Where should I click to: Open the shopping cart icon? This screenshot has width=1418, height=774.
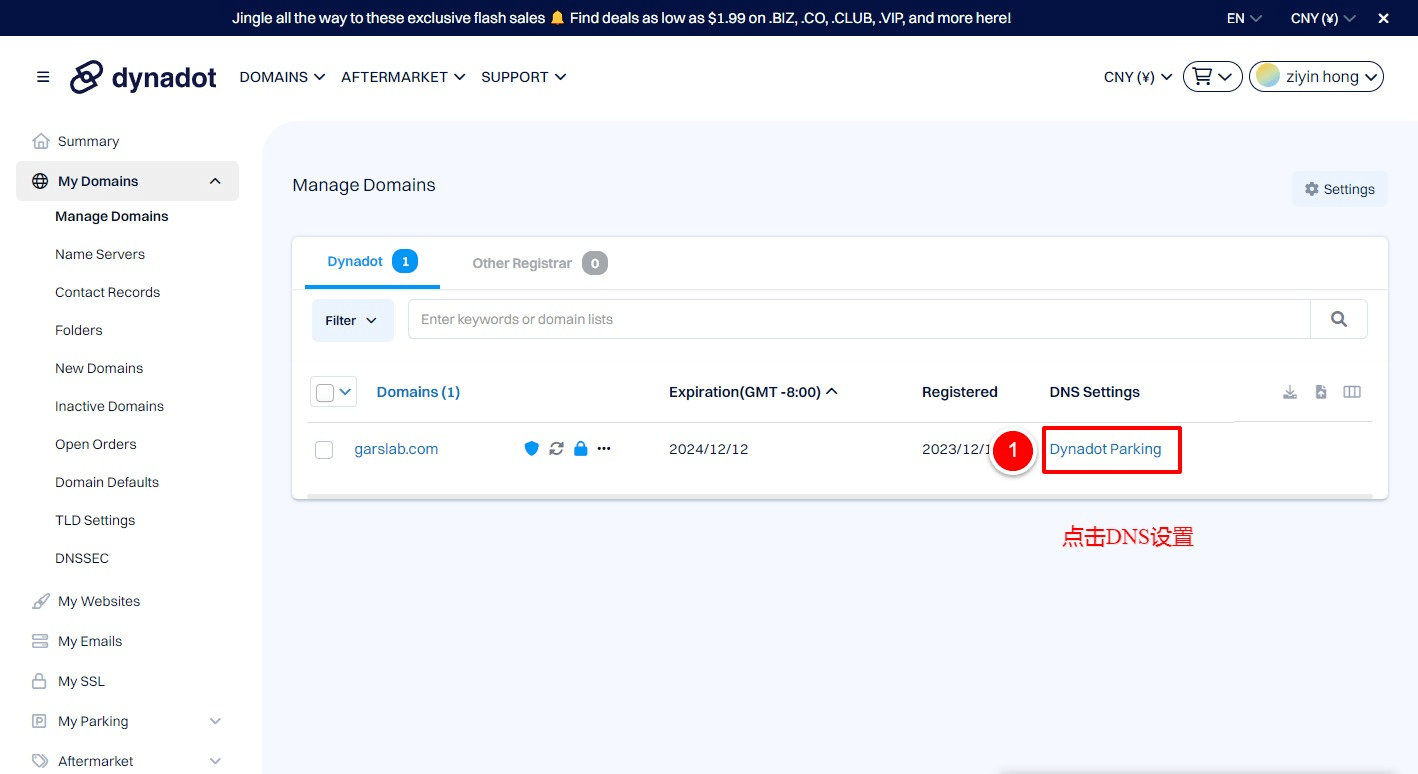click(1212, 77)
